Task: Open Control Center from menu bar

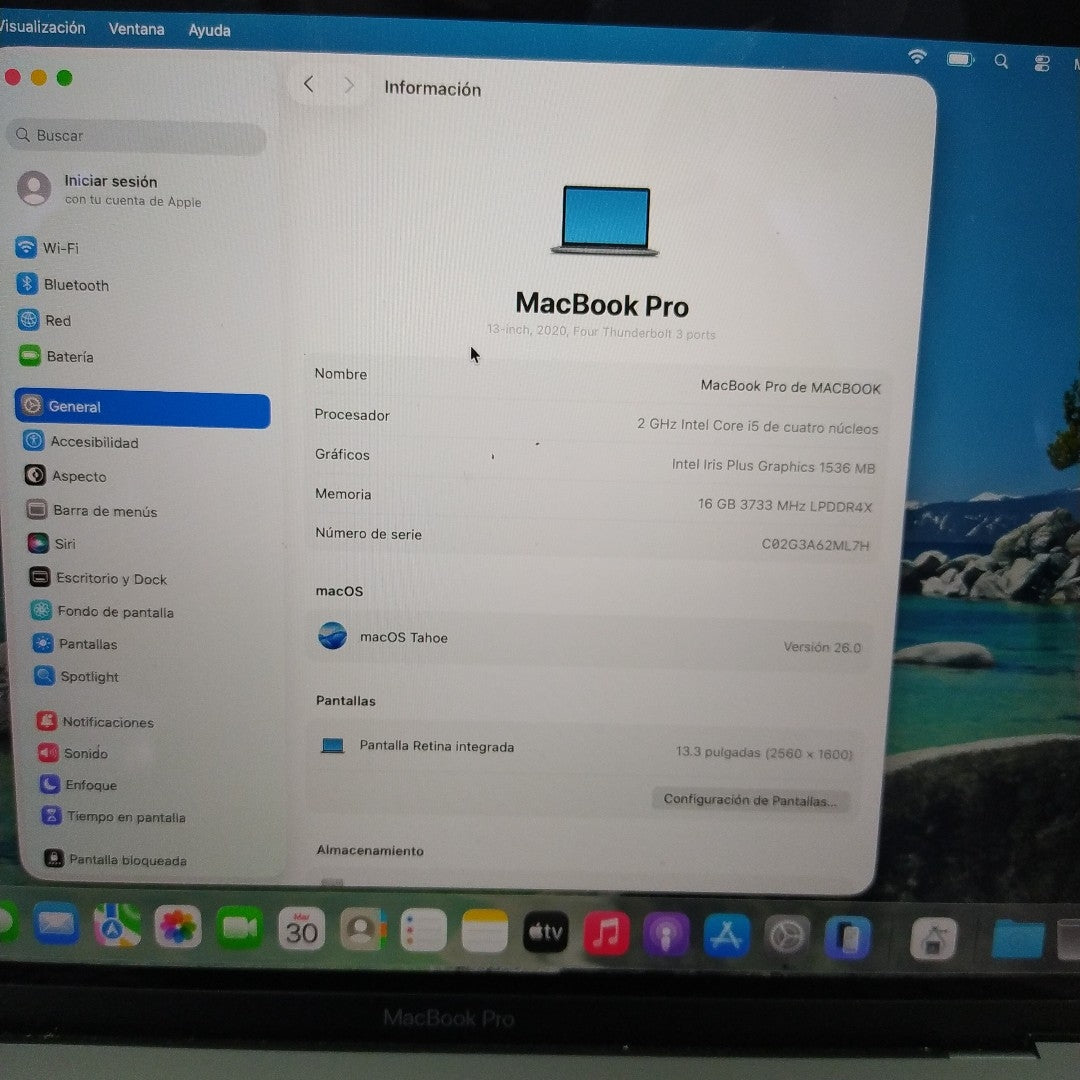Action: click(x=1042, y=63)
